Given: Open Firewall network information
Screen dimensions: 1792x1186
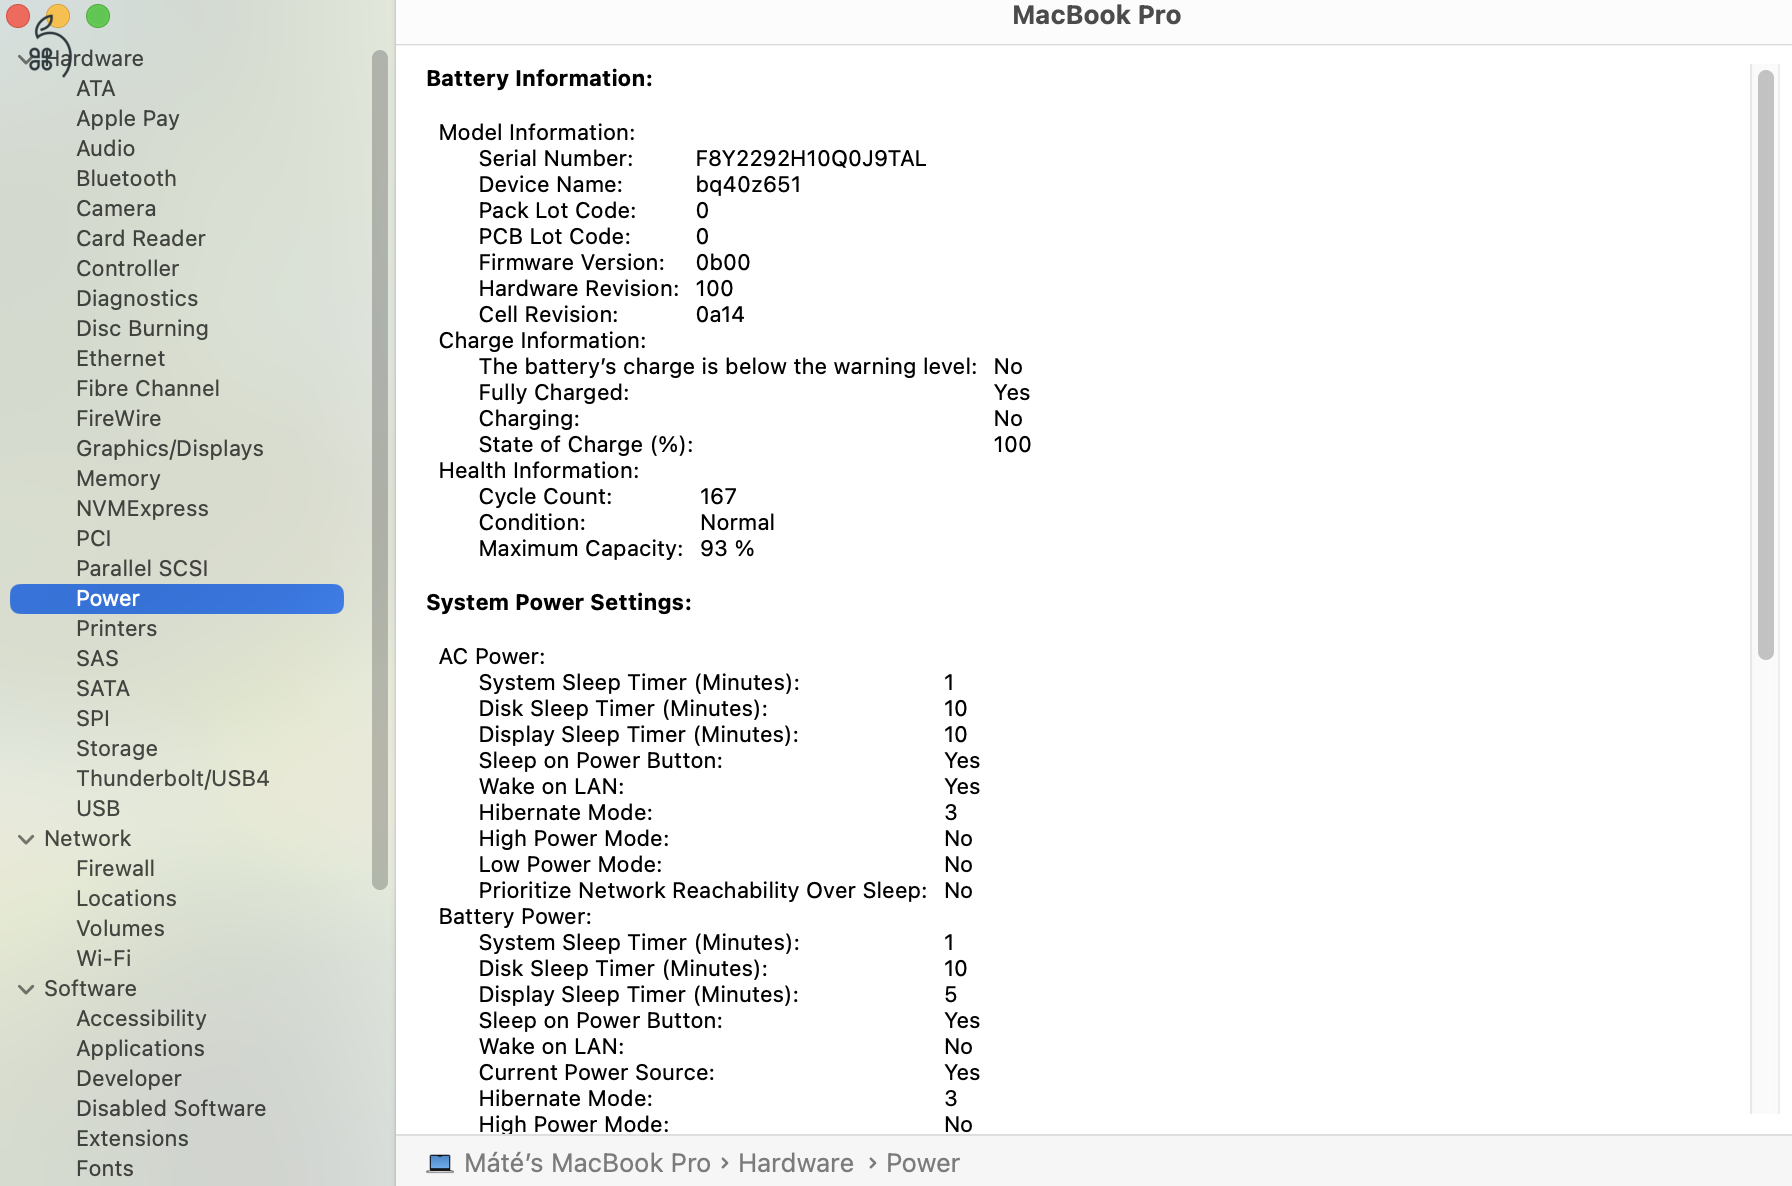Looking at the screenshot, I should 116,869.
